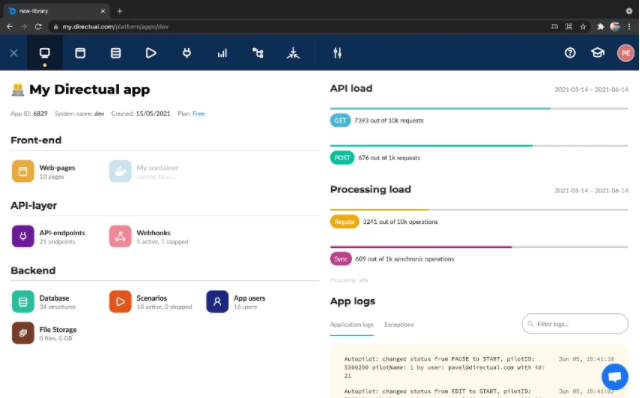Click the Regular operations progress bar

click(x=479, y=210)
